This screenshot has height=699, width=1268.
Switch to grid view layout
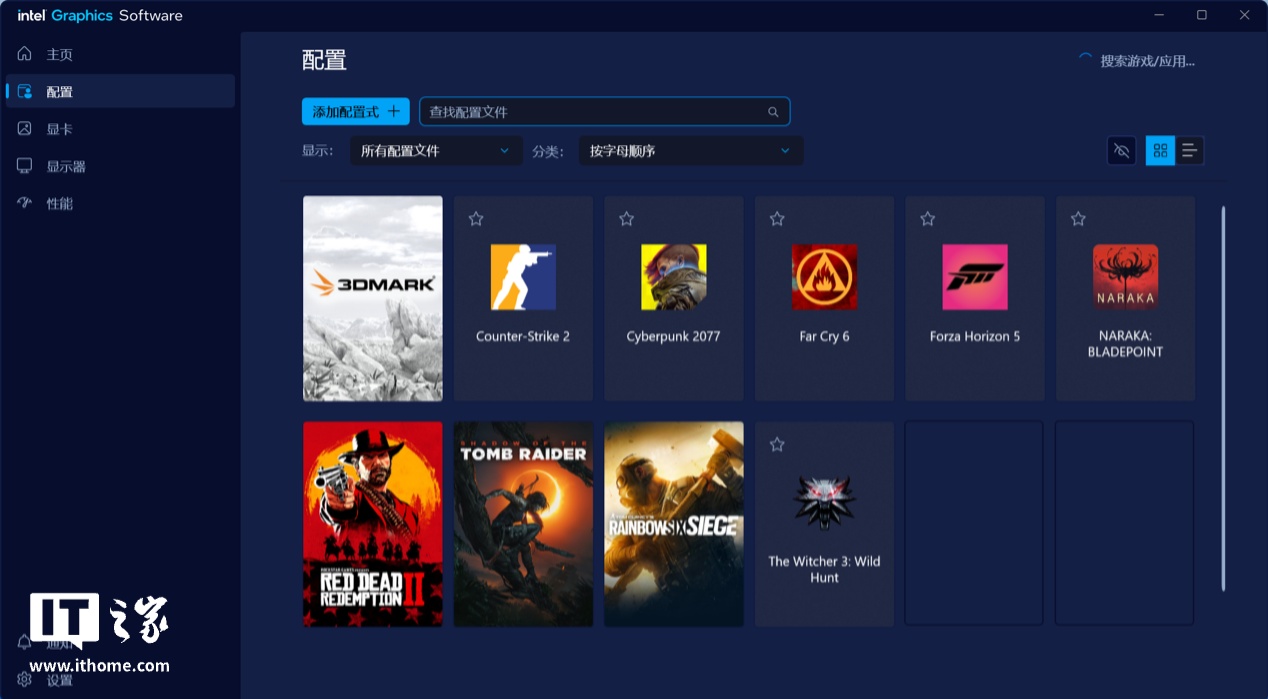tap(1160, 151)
